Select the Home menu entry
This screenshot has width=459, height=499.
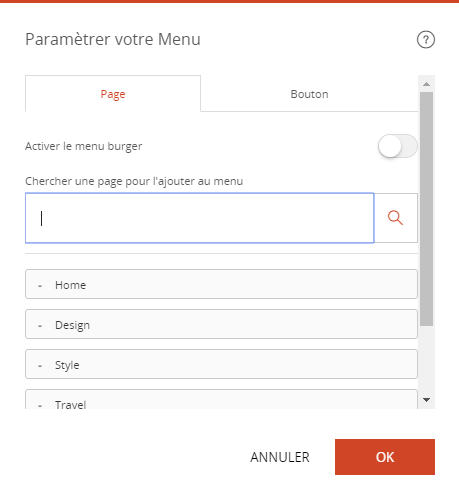pos(221,284)
